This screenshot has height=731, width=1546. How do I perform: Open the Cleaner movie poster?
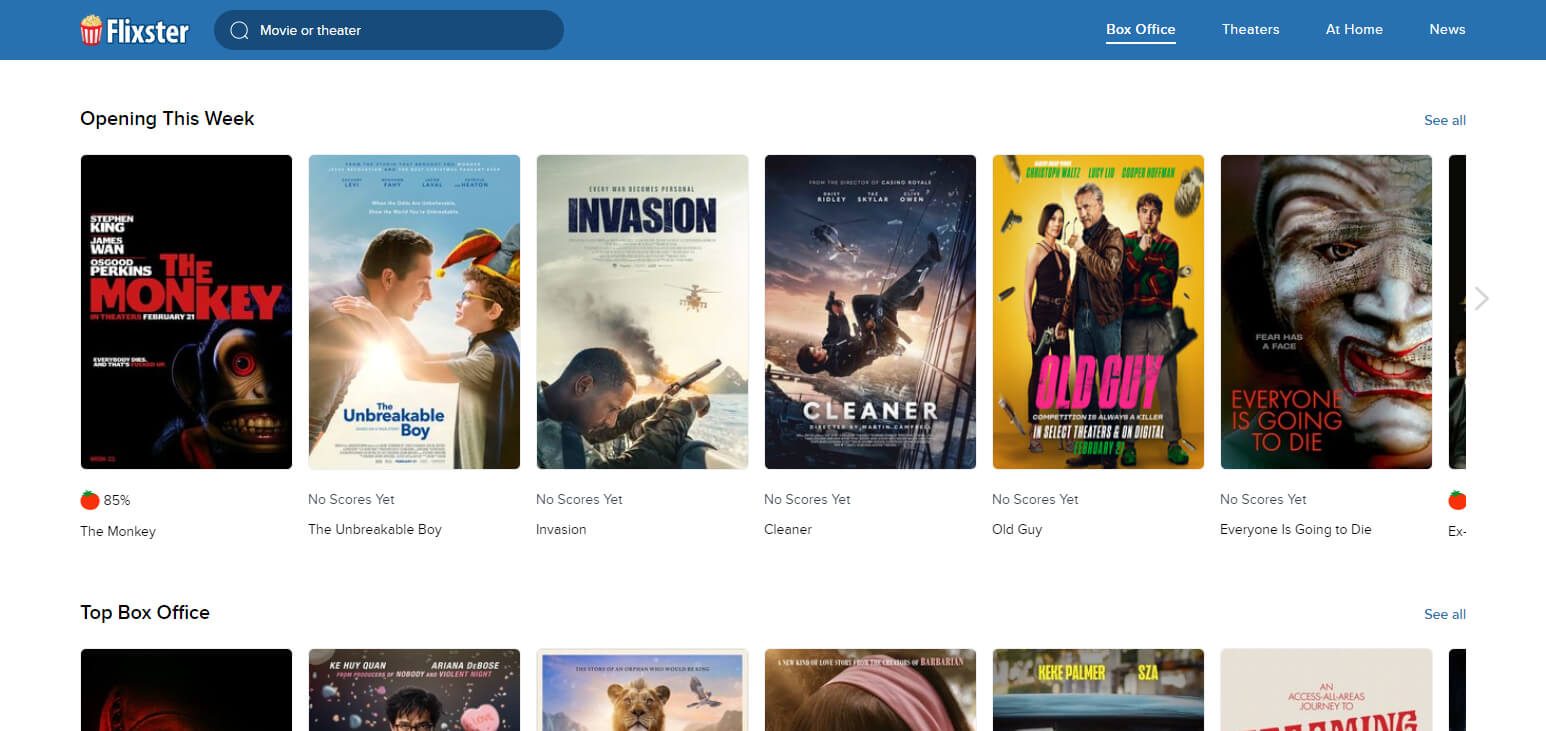[x=870, y=312]
